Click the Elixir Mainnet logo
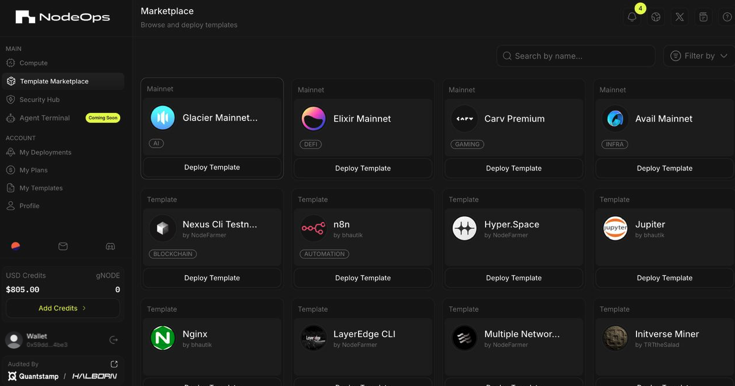 [314, 118]
